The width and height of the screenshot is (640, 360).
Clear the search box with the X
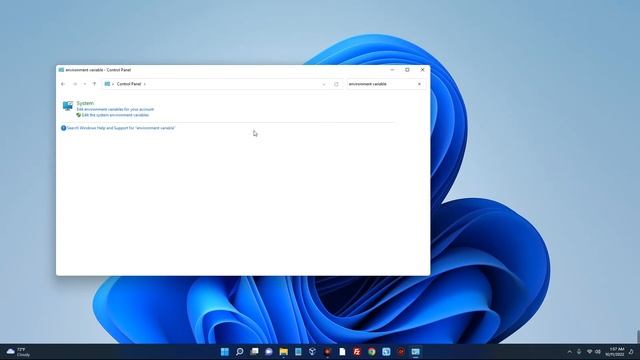point(419,84)
